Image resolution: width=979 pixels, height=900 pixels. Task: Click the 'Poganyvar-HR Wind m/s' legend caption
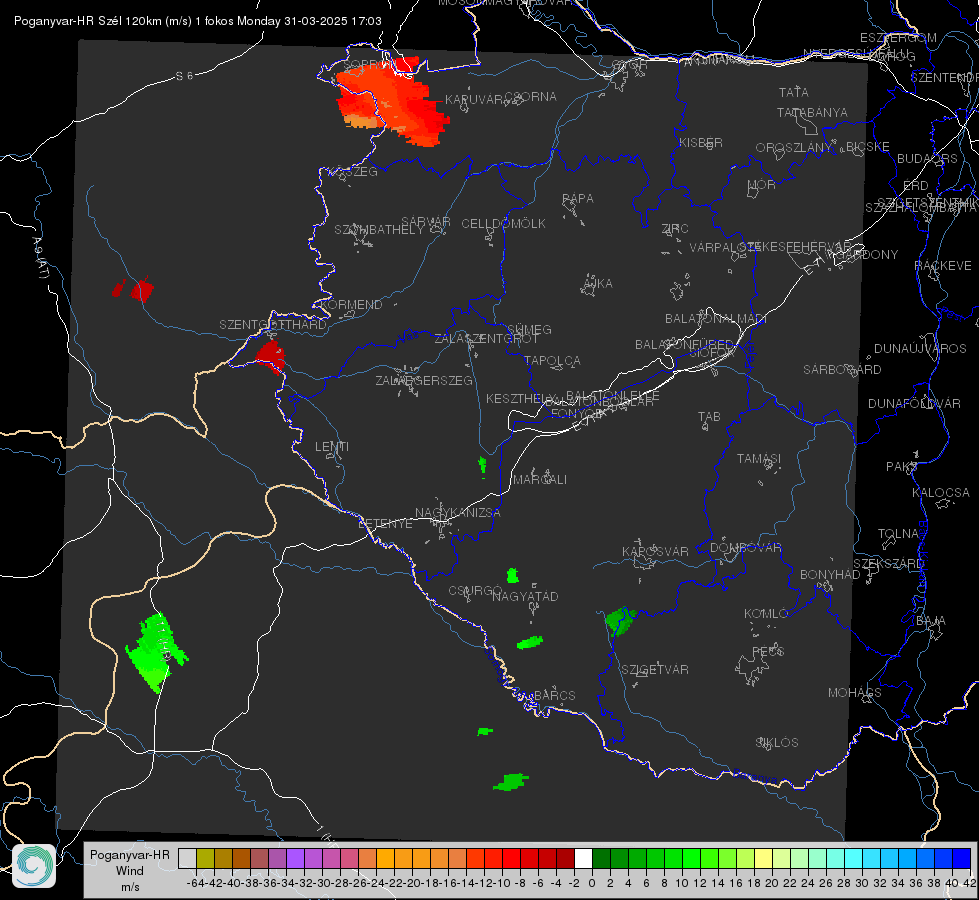click(x=130, y=870)
